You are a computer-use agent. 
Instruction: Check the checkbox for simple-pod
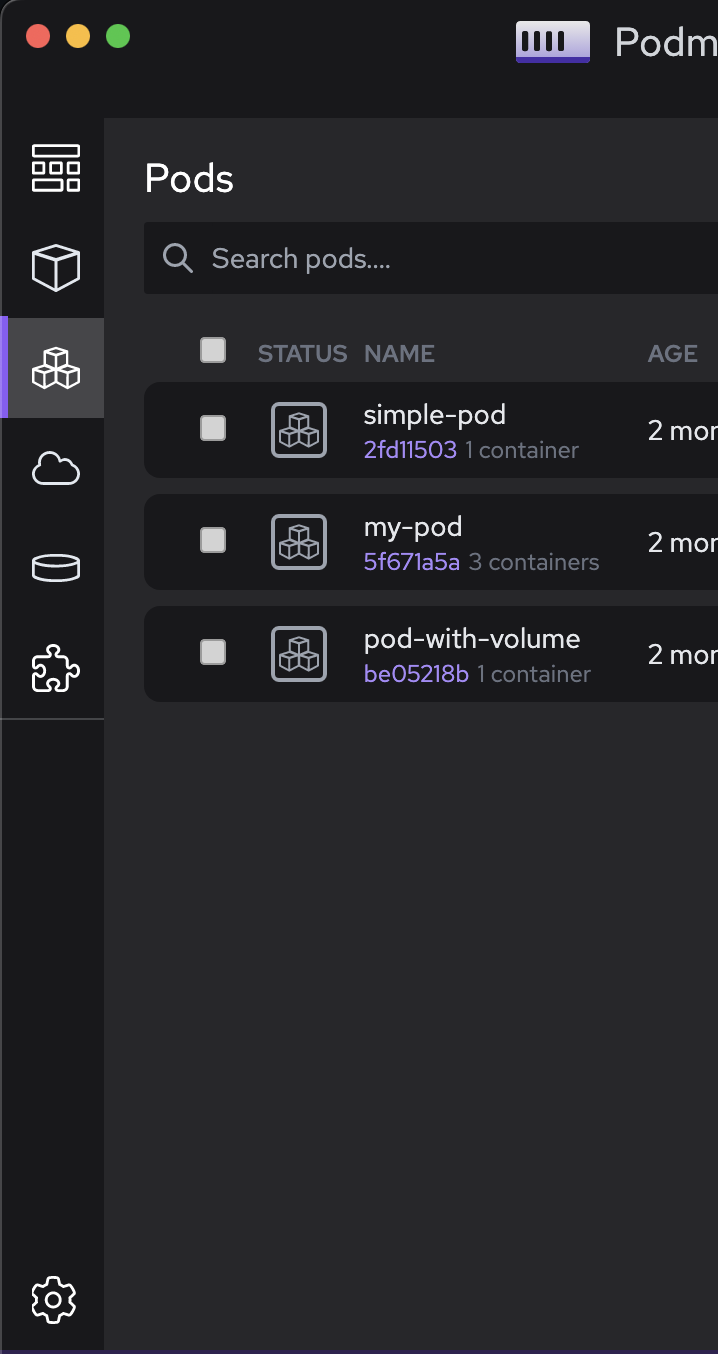click(x=213, y=430)
